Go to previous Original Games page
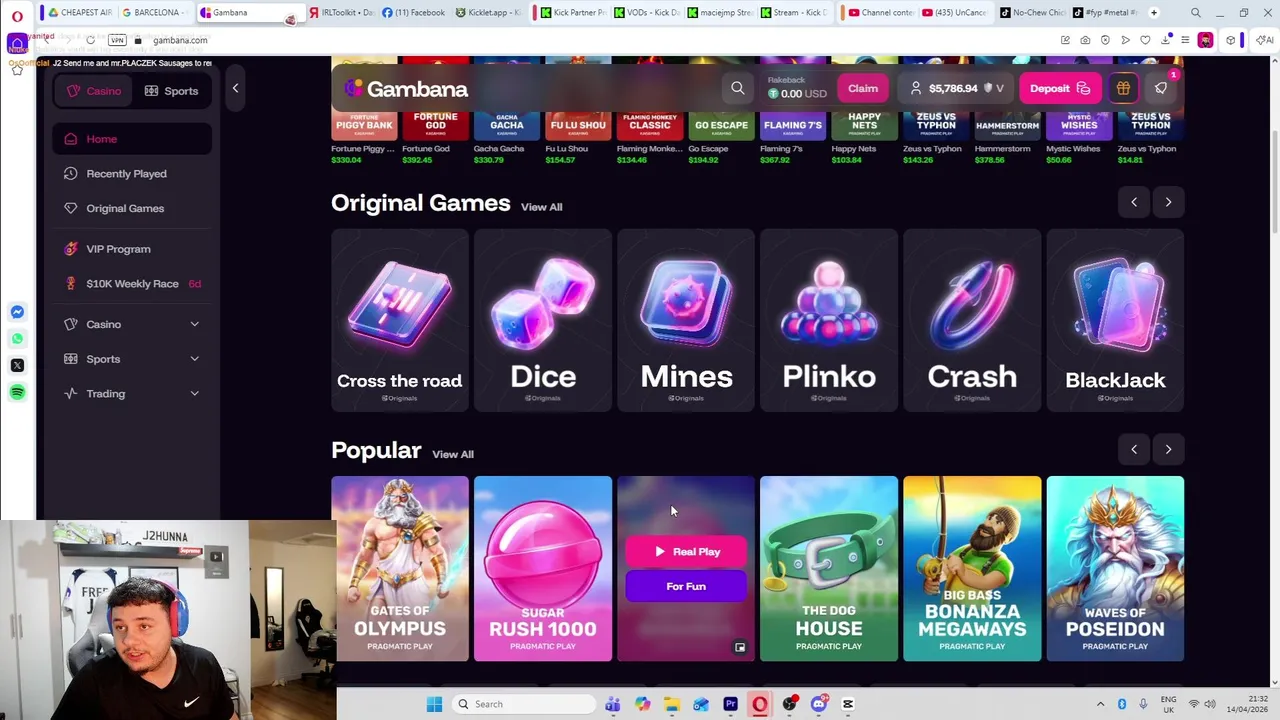1280x720 pixels. (x=1134, y=202)
